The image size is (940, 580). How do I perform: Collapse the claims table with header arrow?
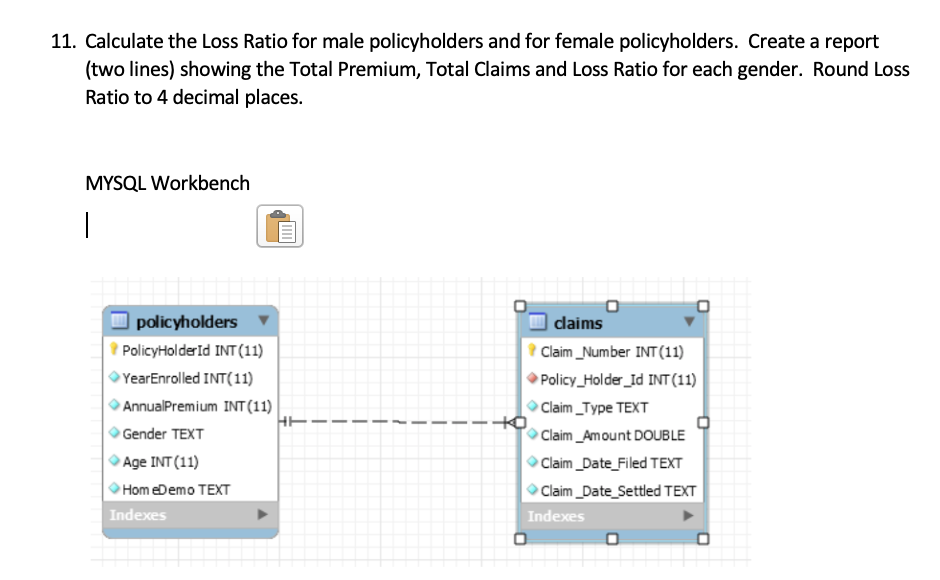tap(689, 321)
